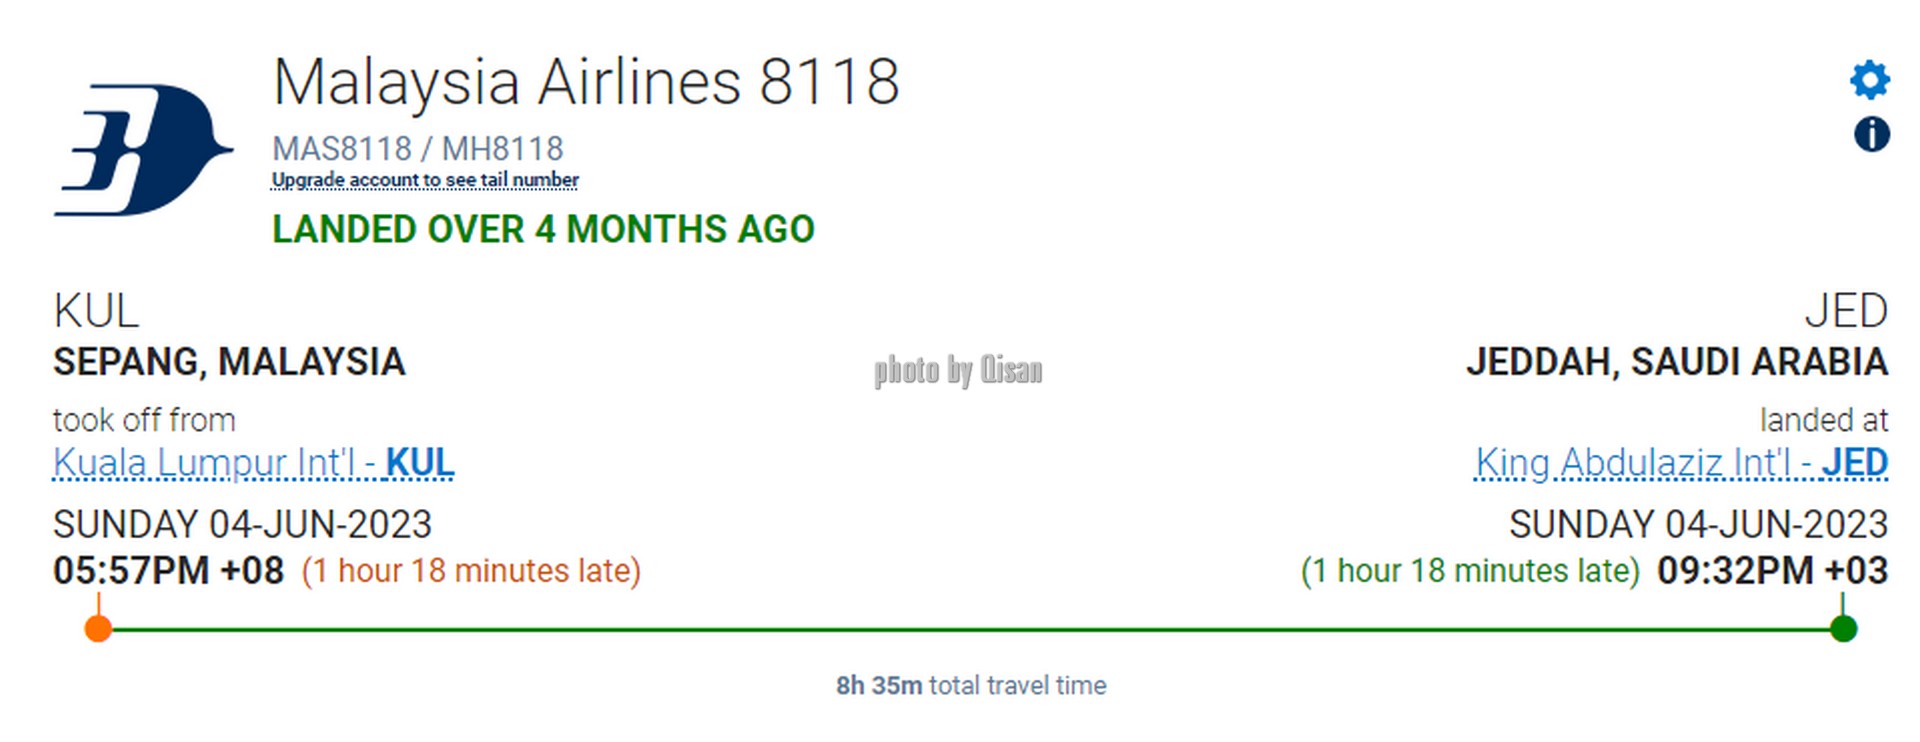Click the SEPANG, MALAYSIA origin city text
The image size is (1920, 742).
point(229,362)
